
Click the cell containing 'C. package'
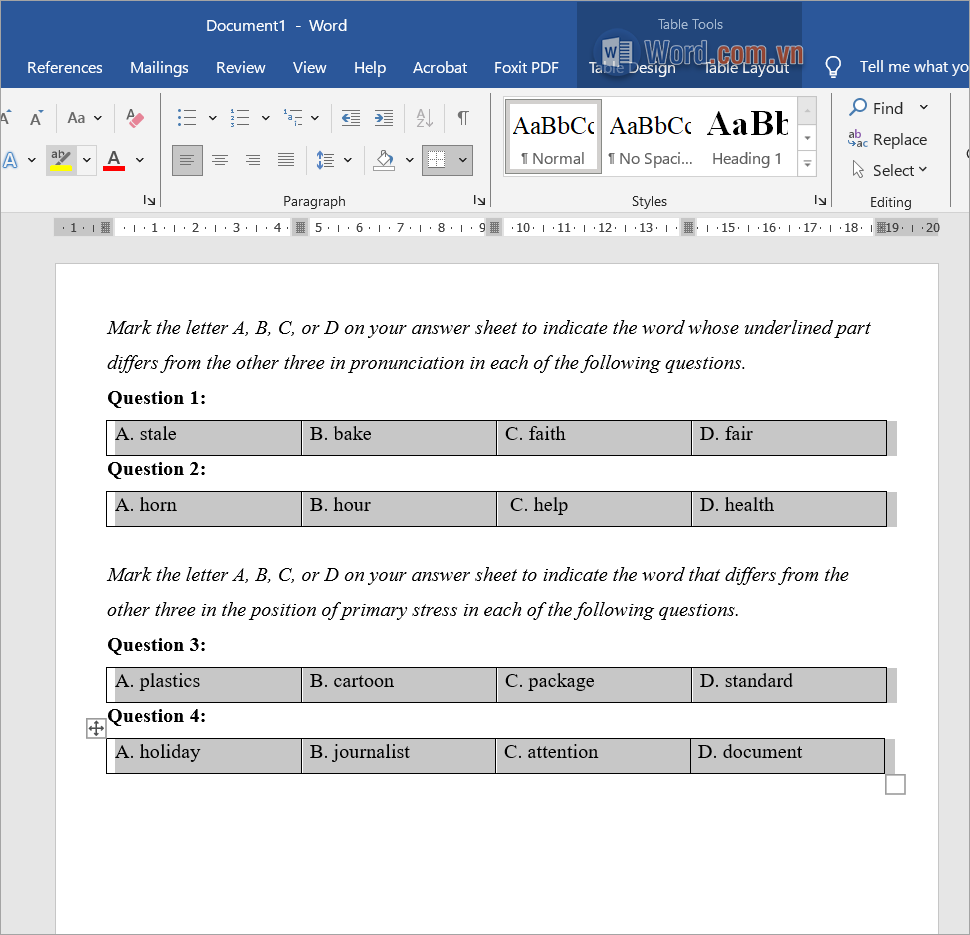coord(594,685)
